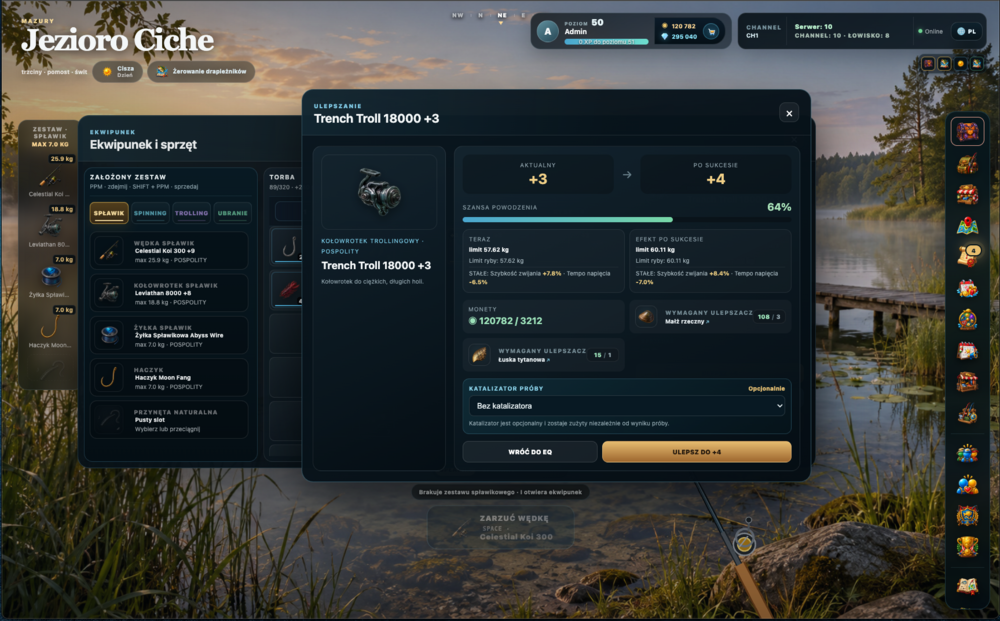Open the open book sidebar icon
Image resolution: width=1000 pixels, height=621 pixels.
point(967,585)
